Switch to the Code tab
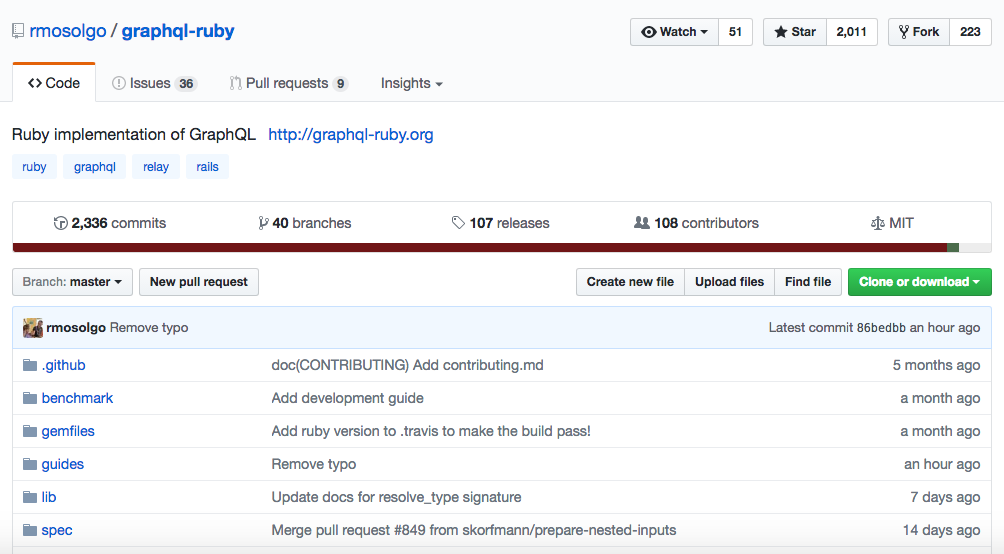The height and width of the screenshot is (554, 1004). [x=54, y=83]
